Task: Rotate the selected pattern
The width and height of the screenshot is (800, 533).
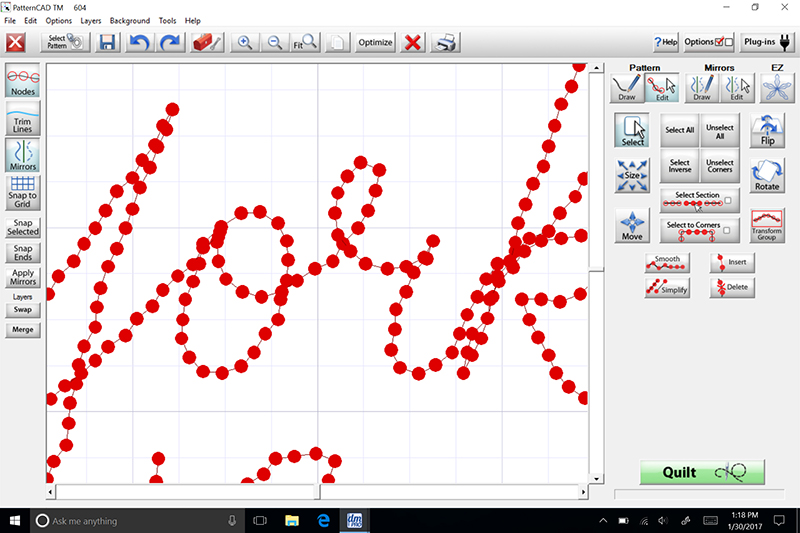Action: pos(767,175)
